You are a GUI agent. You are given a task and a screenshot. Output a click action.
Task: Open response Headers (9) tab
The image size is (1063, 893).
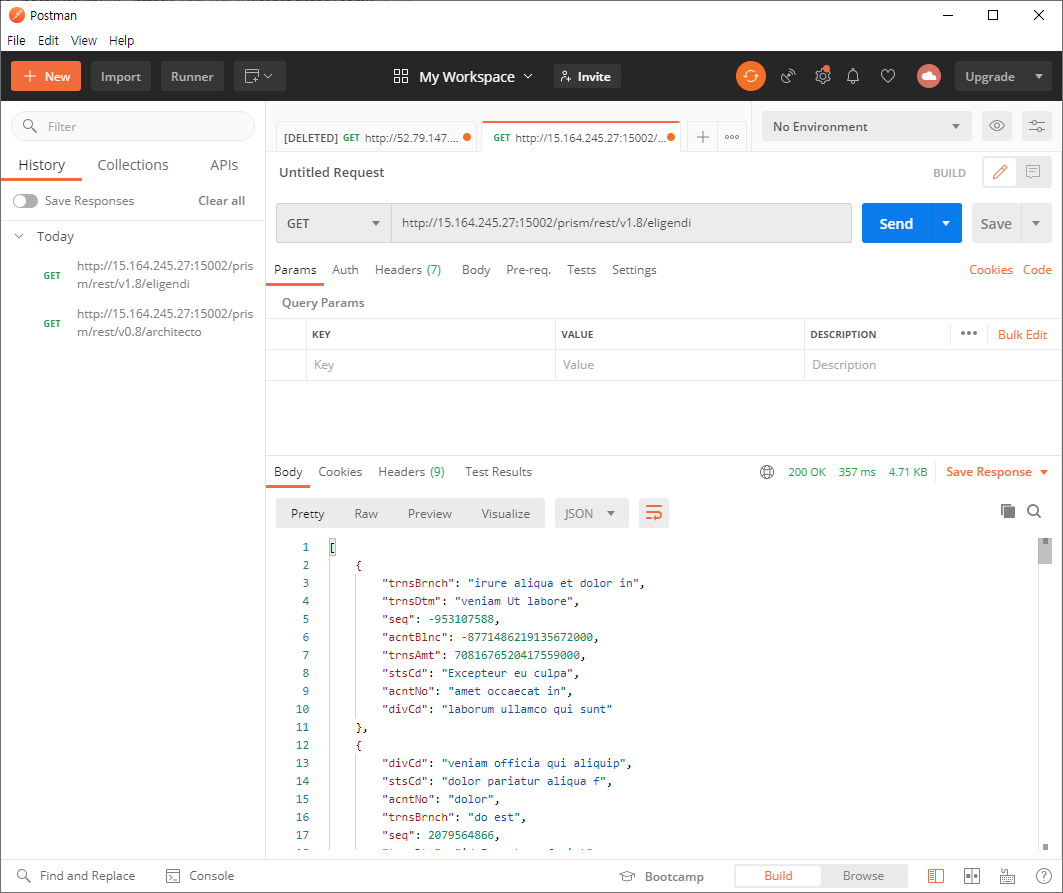[412, 472]
